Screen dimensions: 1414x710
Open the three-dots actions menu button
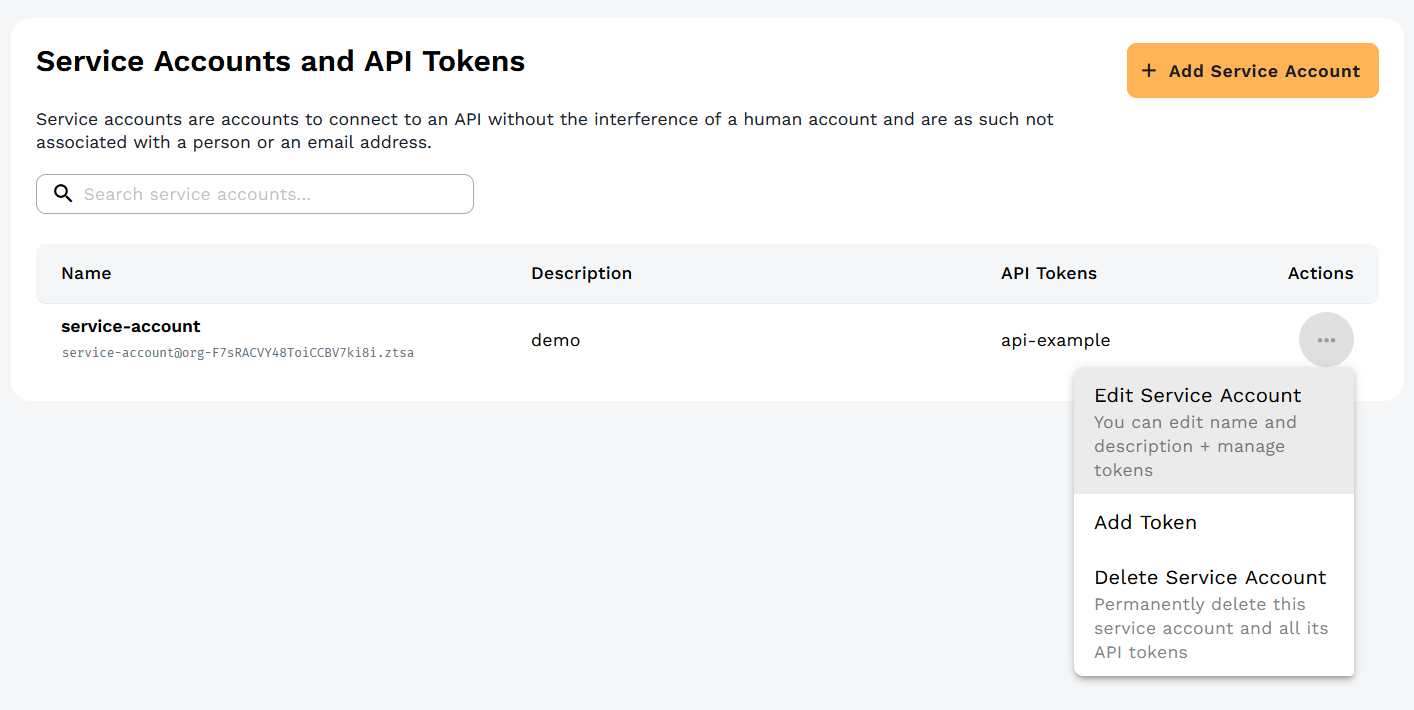tap(1326, 340)
